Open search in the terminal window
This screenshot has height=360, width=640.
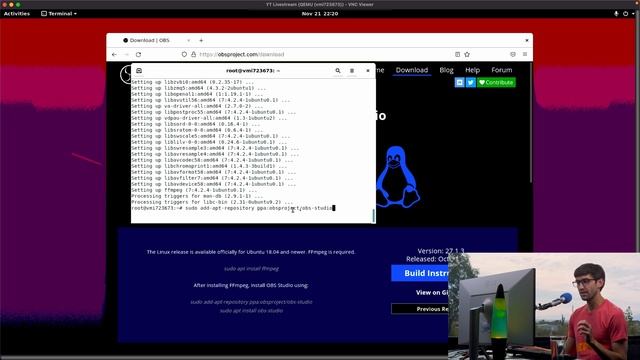coord(338,71)
